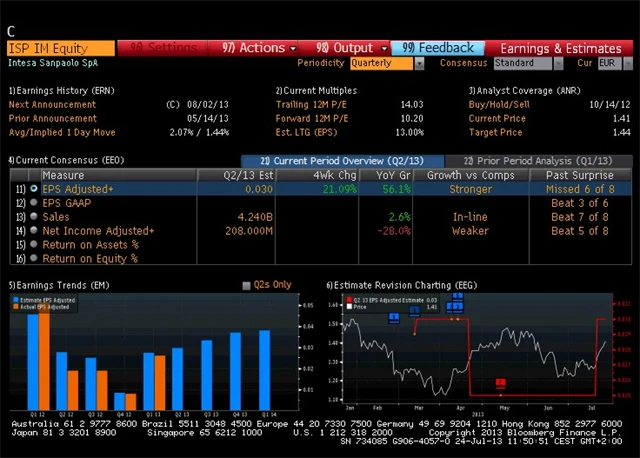
Task: Choose the Return on Equity % radio button
Action: 34,259
